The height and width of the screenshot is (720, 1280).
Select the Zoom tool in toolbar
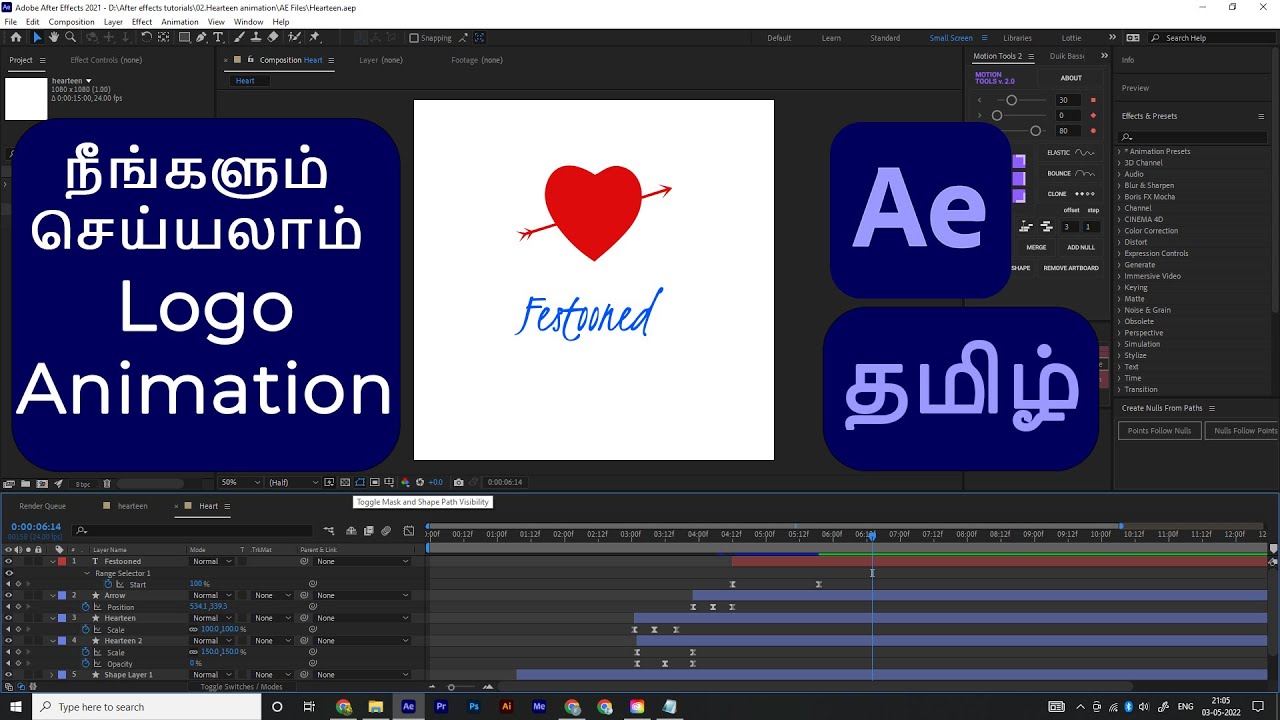[70, 37]
